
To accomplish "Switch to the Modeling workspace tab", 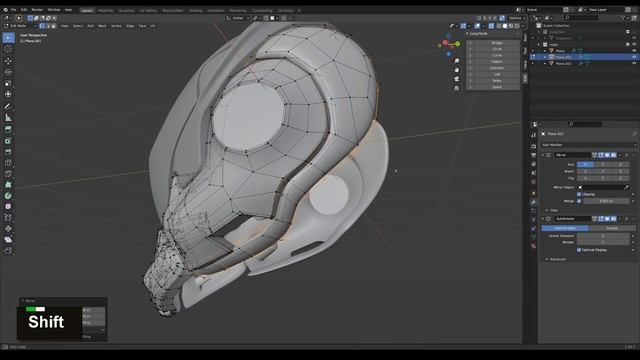I will pos(106,11).
